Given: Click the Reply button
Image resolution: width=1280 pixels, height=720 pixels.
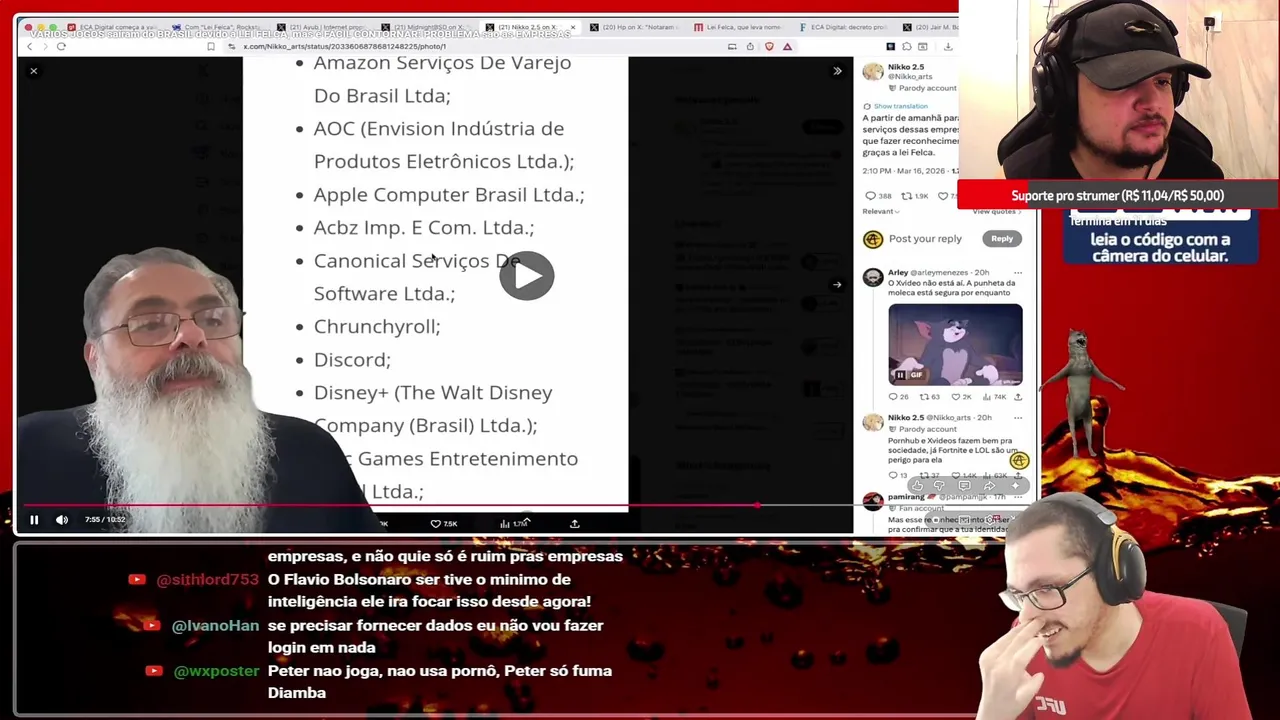Looking at the screenshot, I should [x=1002, y=239].
